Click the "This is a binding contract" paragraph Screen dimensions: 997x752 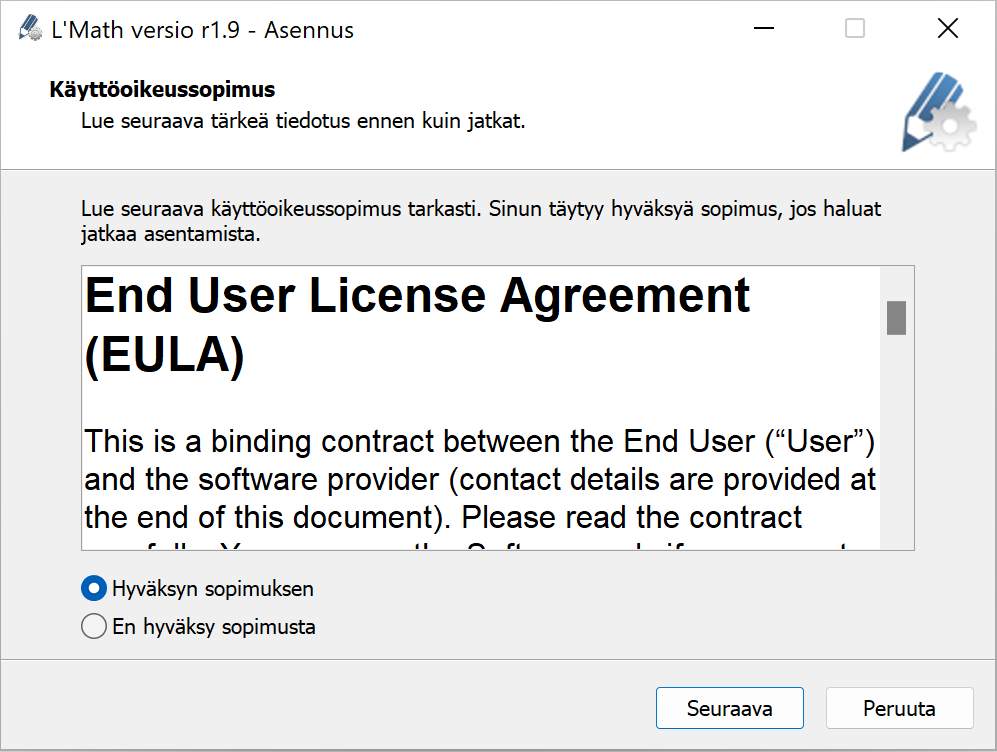[480, 487]
